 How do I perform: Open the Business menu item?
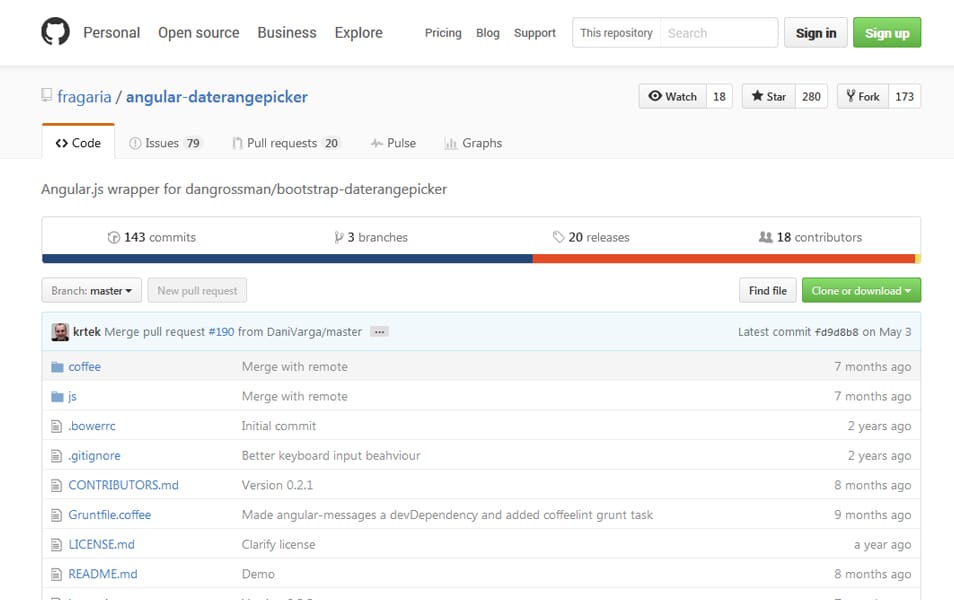[x=287, y=32]
